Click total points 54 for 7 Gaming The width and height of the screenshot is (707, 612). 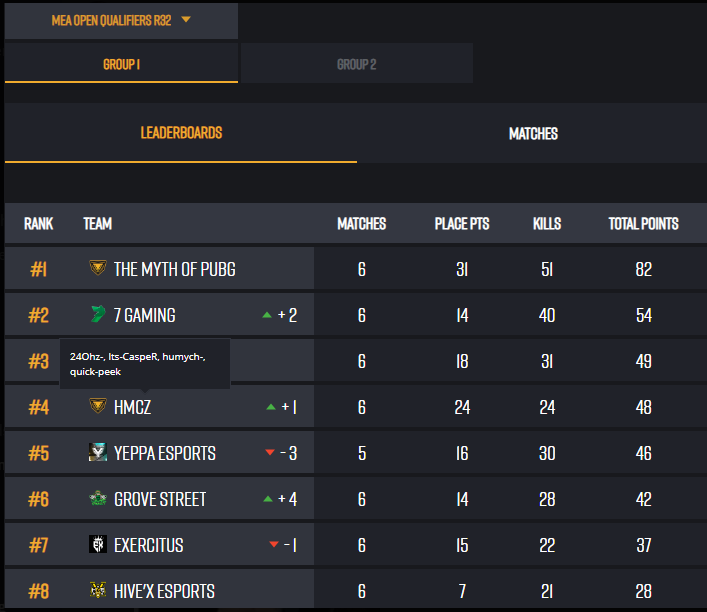click(x=643, y=316)
